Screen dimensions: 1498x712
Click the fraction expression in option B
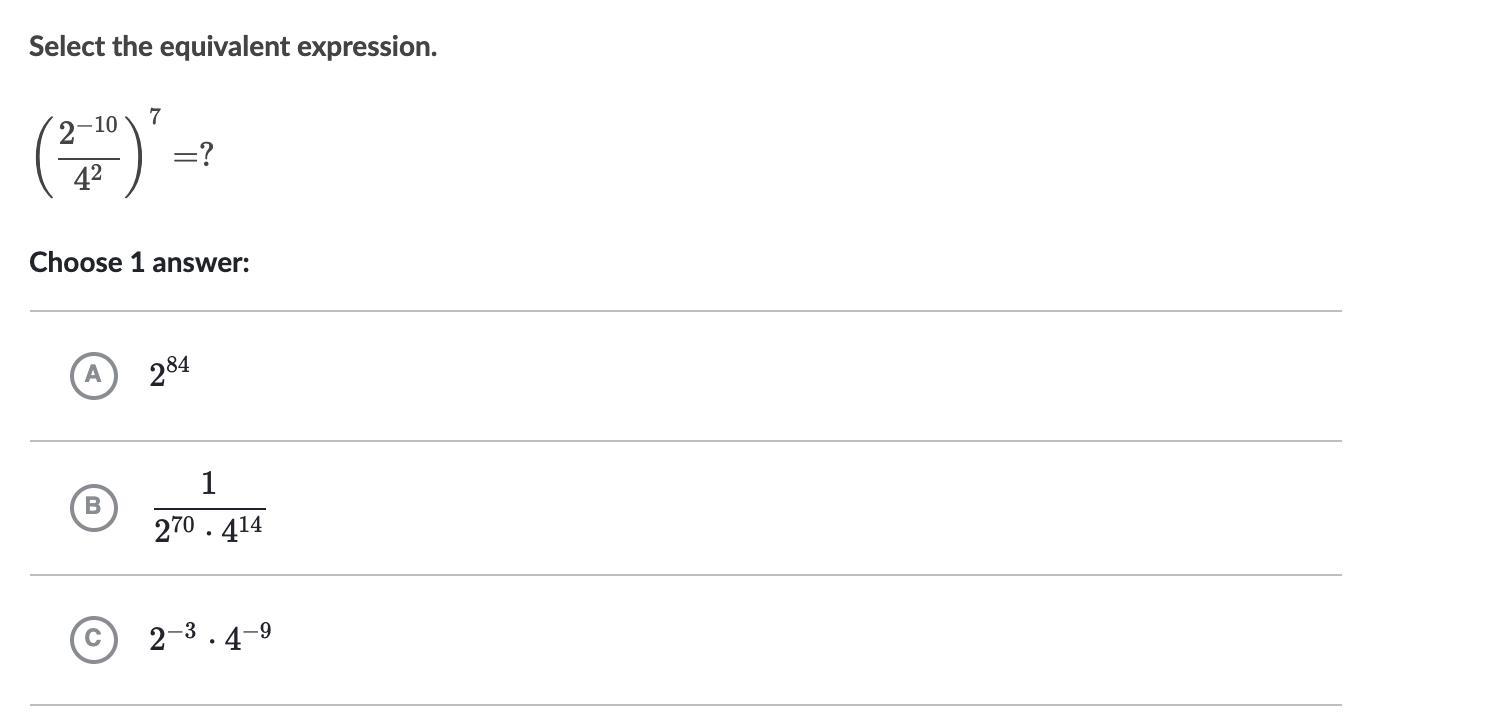[x=209, y=509]
